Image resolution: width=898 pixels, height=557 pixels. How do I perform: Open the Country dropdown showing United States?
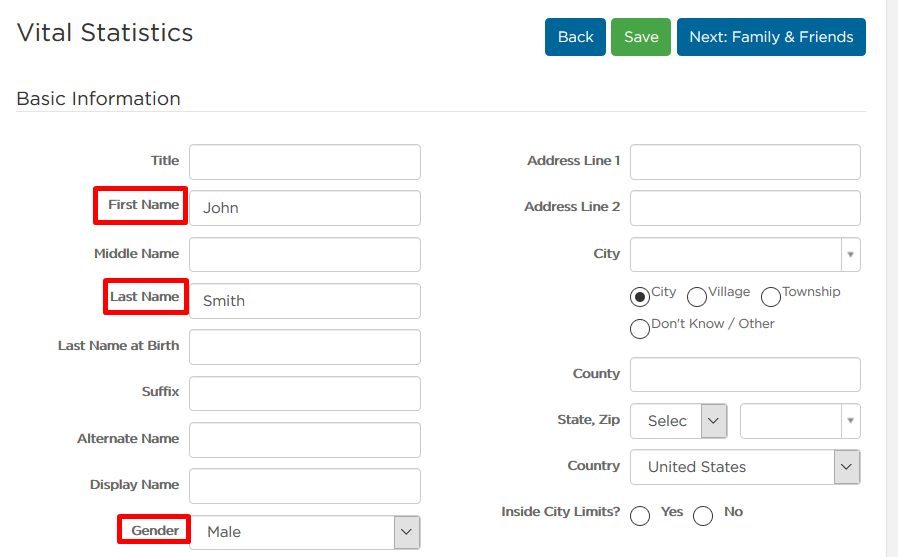coord(745,467)
